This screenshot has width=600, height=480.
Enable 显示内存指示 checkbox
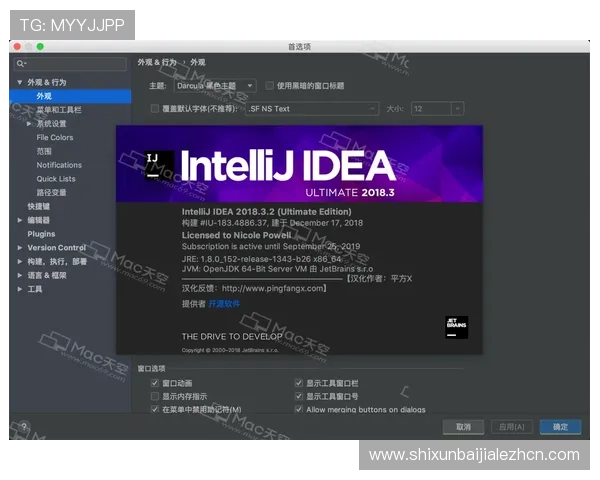tap(155, 396)
